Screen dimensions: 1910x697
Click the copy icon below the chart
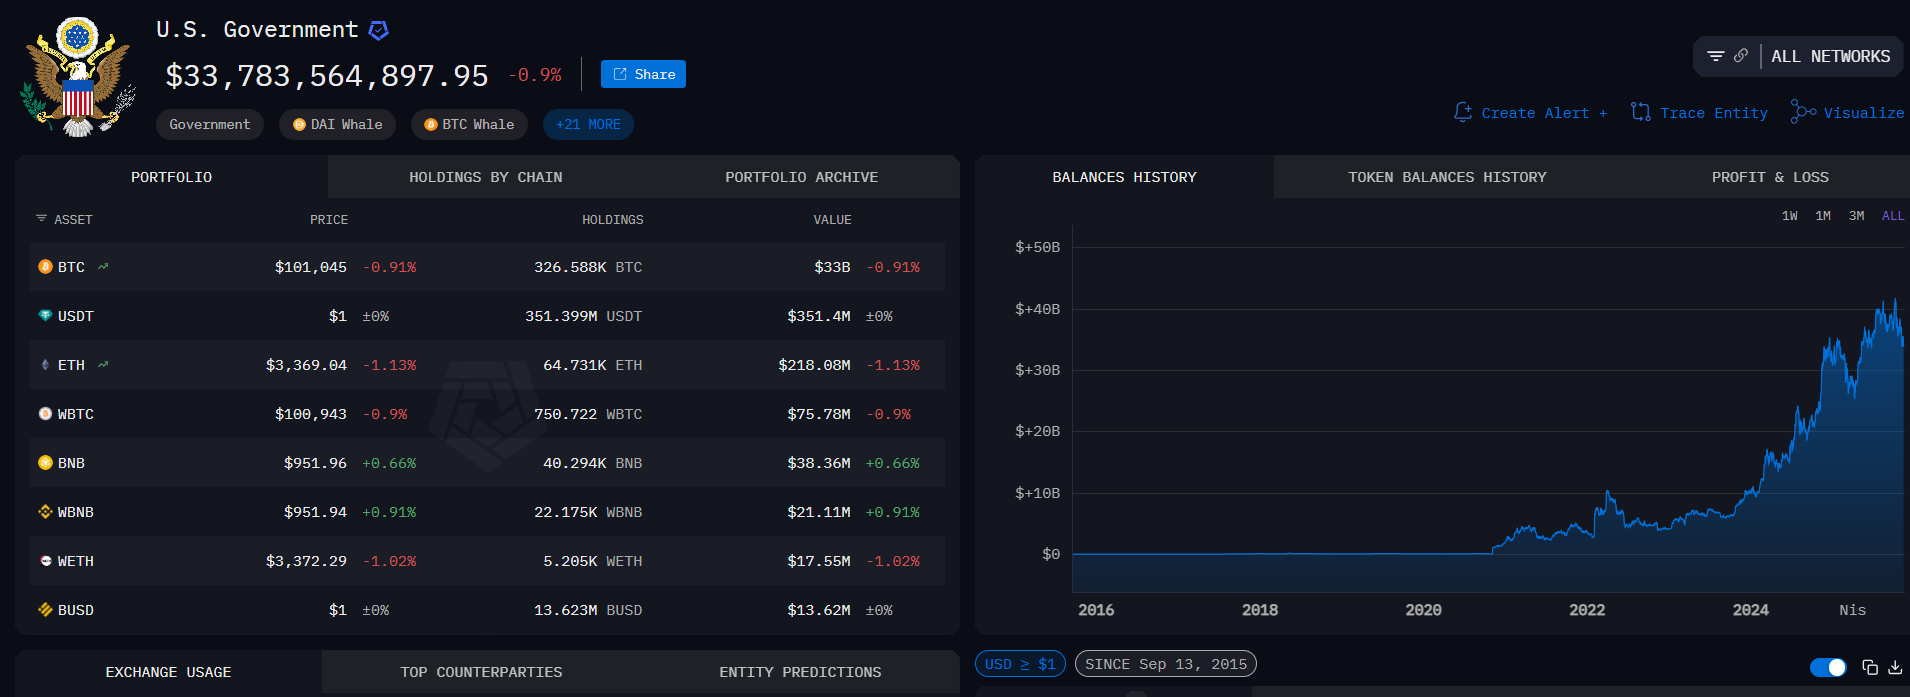point(1869,667)
